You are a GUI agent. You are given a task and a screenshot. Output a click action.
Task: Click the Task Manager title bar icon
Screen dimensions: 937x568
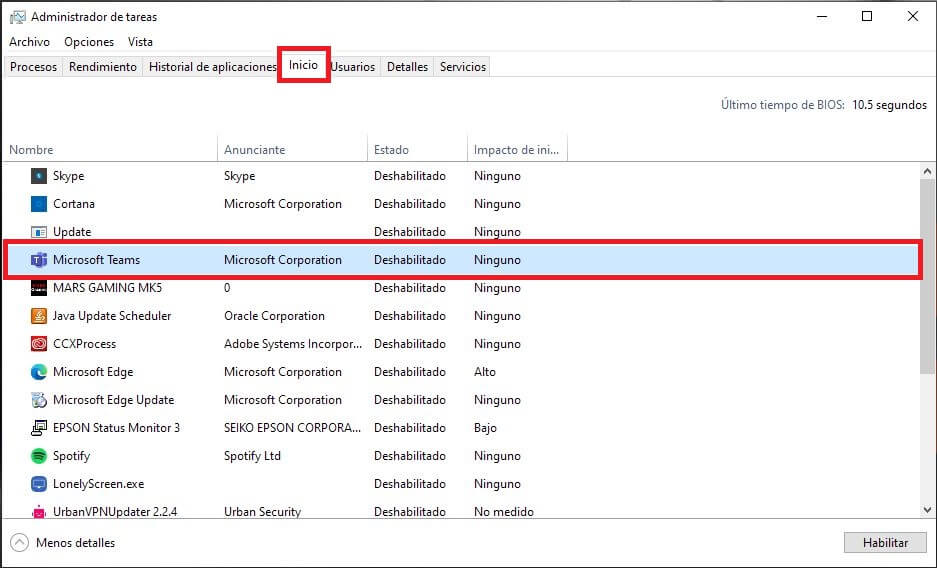[17, 17]
